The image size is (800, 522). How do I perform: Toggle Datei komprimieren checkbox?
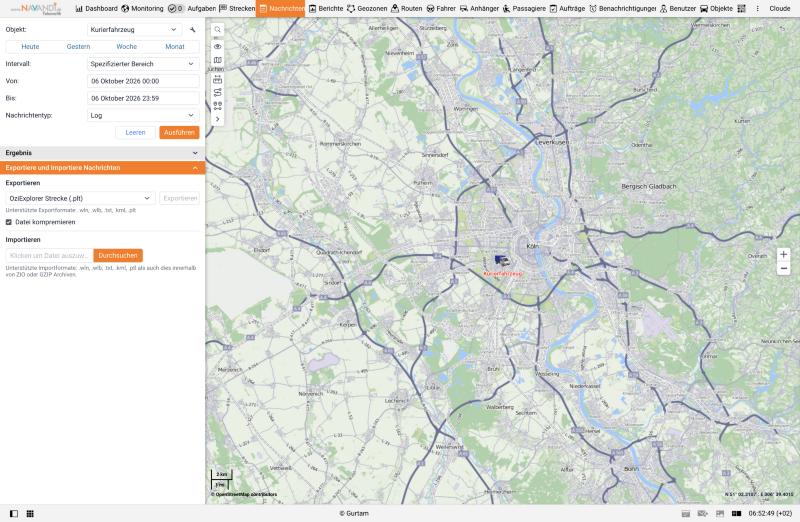(x=9, y=222)
